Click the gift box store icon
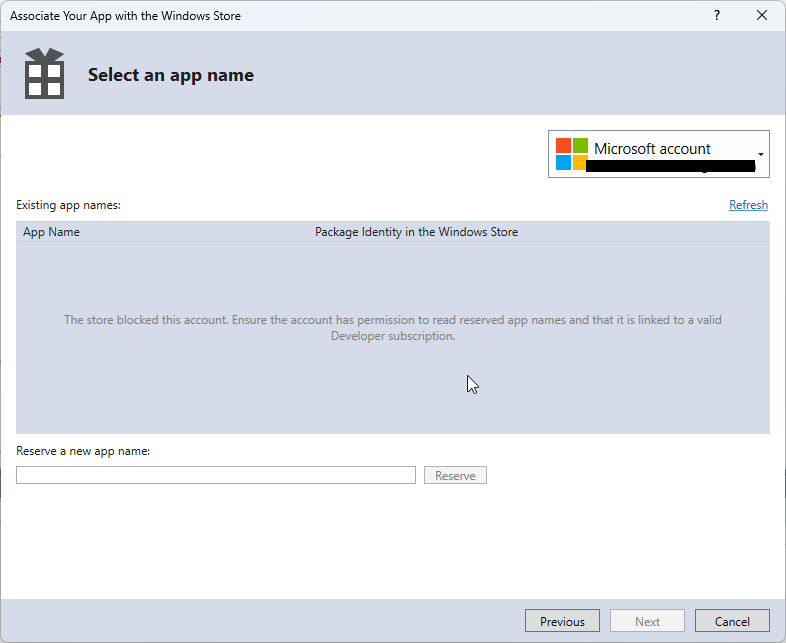 (x=45, y=73)
